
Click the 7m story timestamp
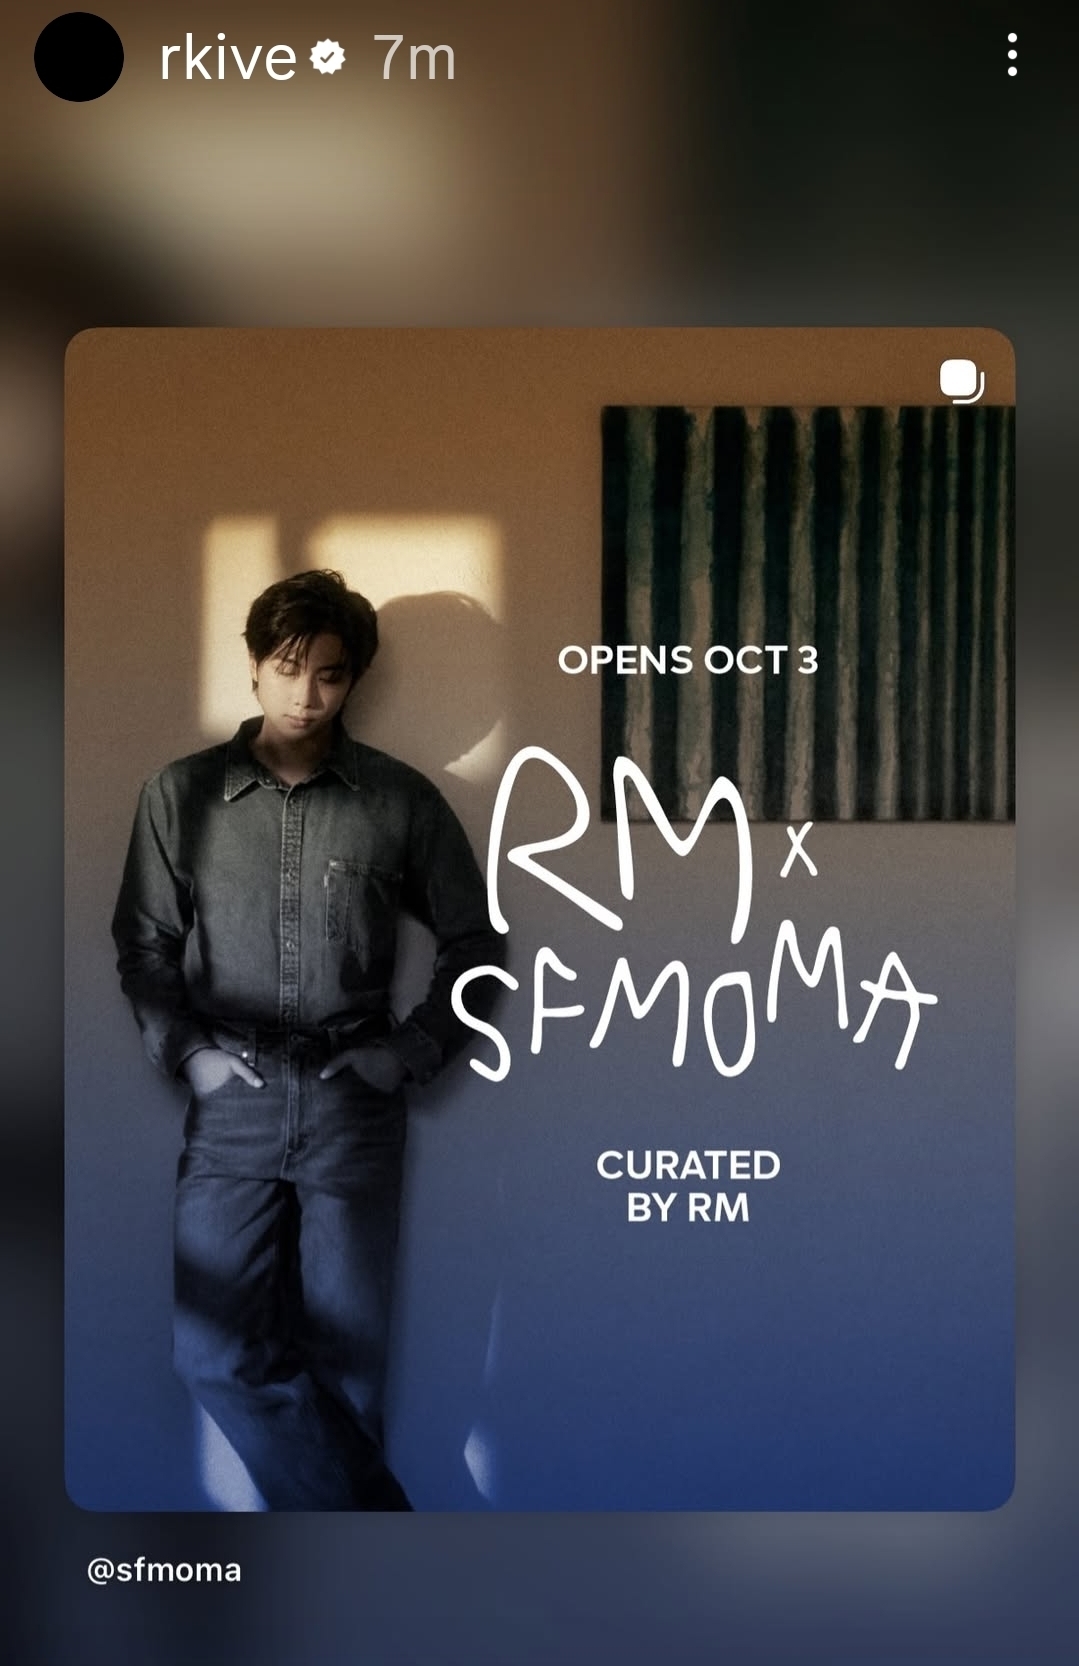coord(414,58)
